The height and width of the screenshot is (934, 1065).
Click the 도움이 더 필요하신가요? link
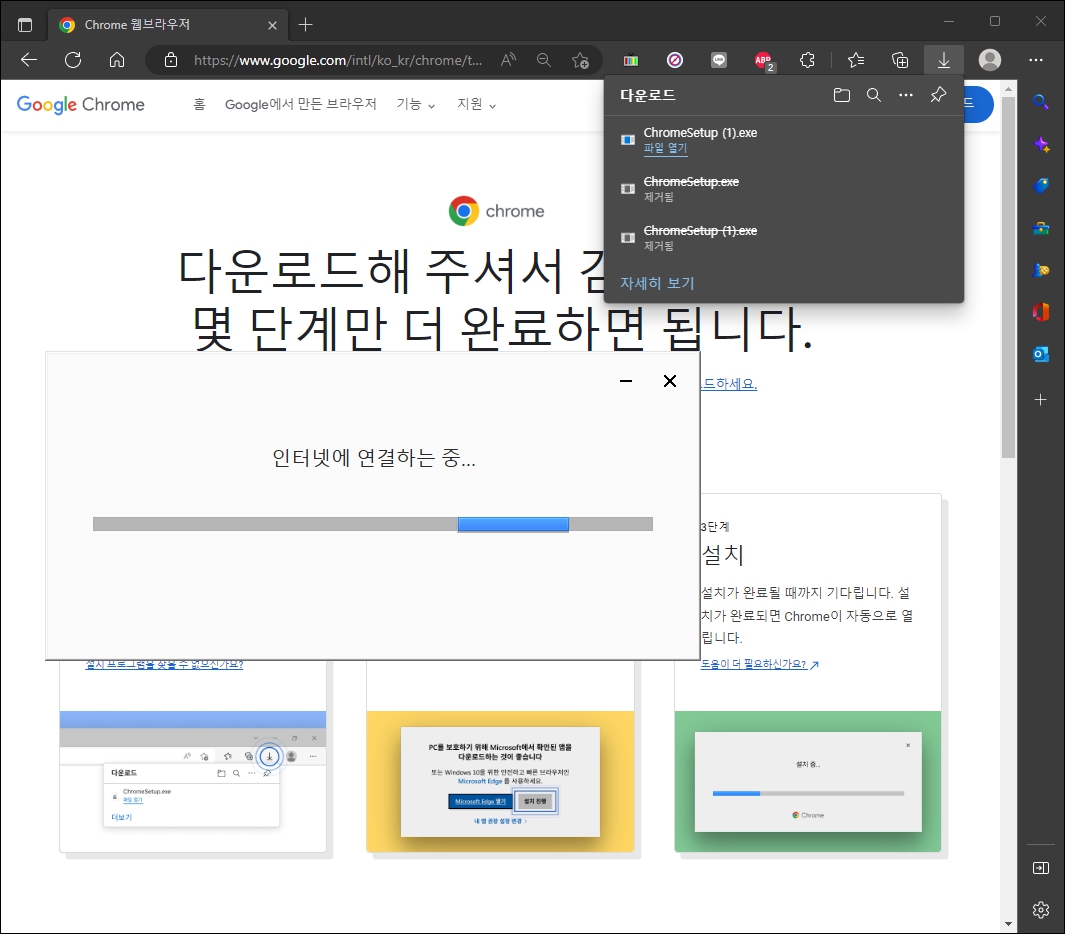[x=759, y=664]
